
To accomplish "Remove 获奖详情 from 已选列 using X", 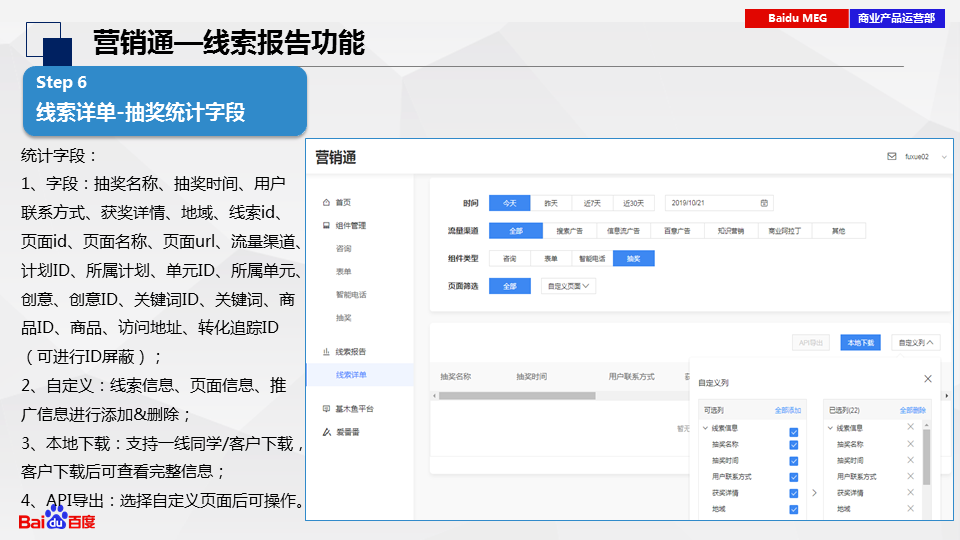I will click(x=910, y=492).
